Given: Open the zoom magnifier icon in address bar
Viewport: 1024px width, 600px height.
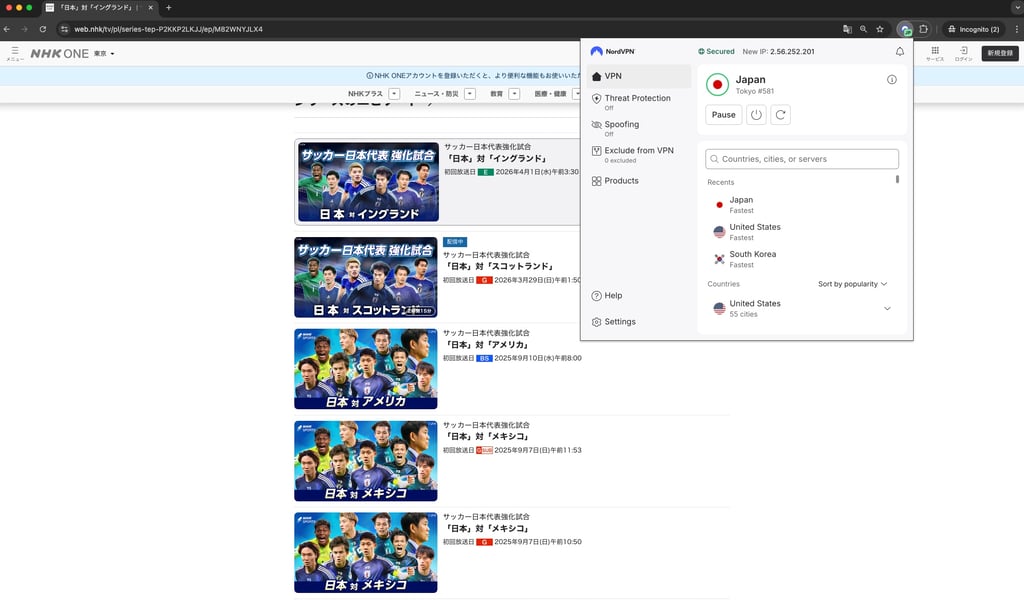Looking at the screenshot, I should [863, 29].
